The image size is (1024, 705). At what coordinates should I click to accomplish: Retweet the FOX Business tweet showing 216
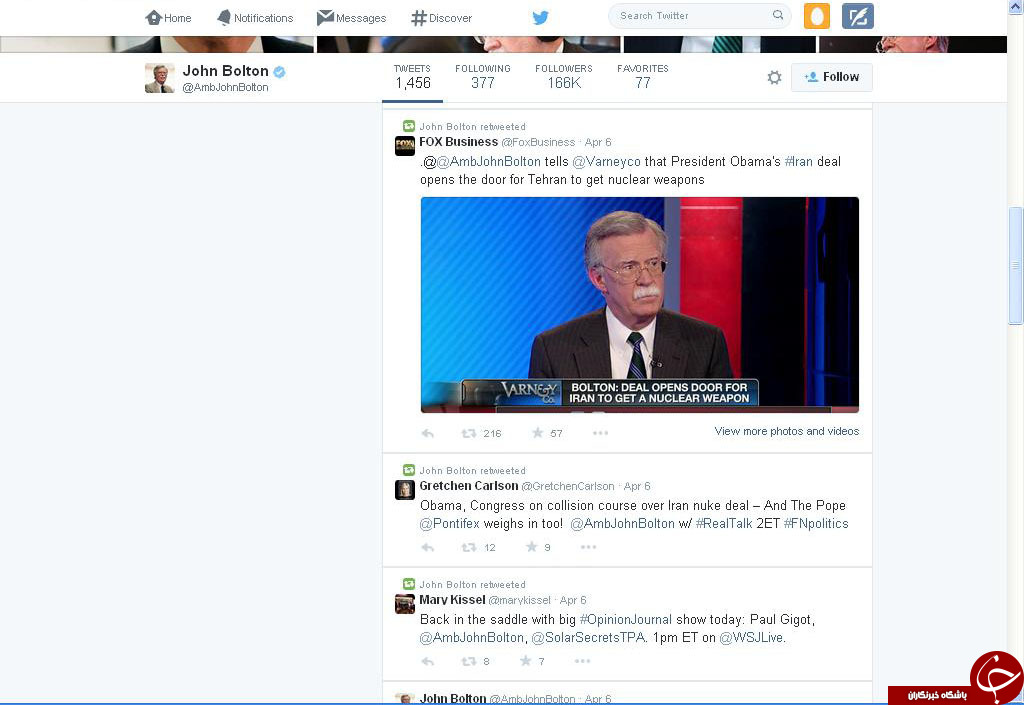(481, 433)
